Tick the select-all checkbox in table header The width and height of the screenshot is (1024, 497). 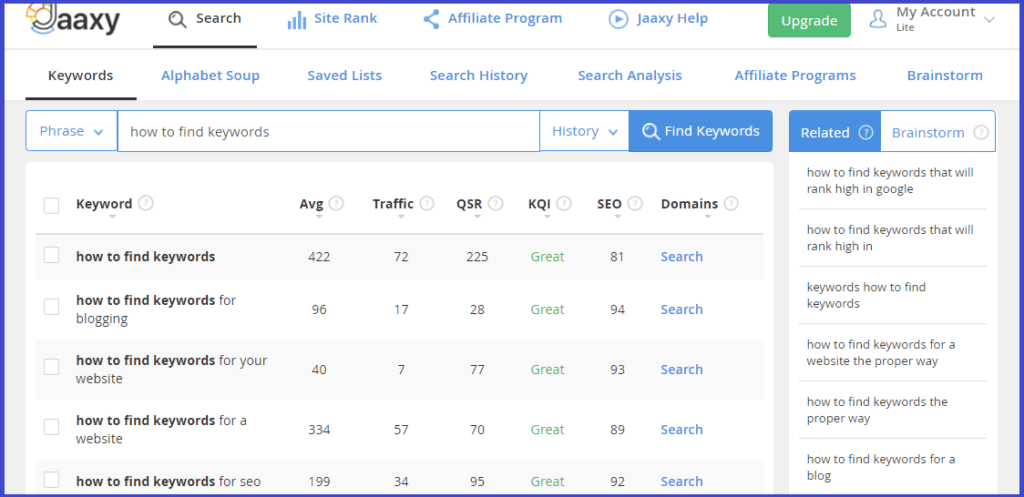(52, 206)
